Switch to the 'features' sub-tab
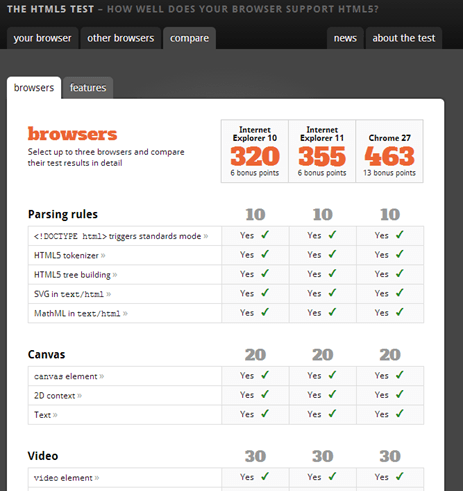 88,88
